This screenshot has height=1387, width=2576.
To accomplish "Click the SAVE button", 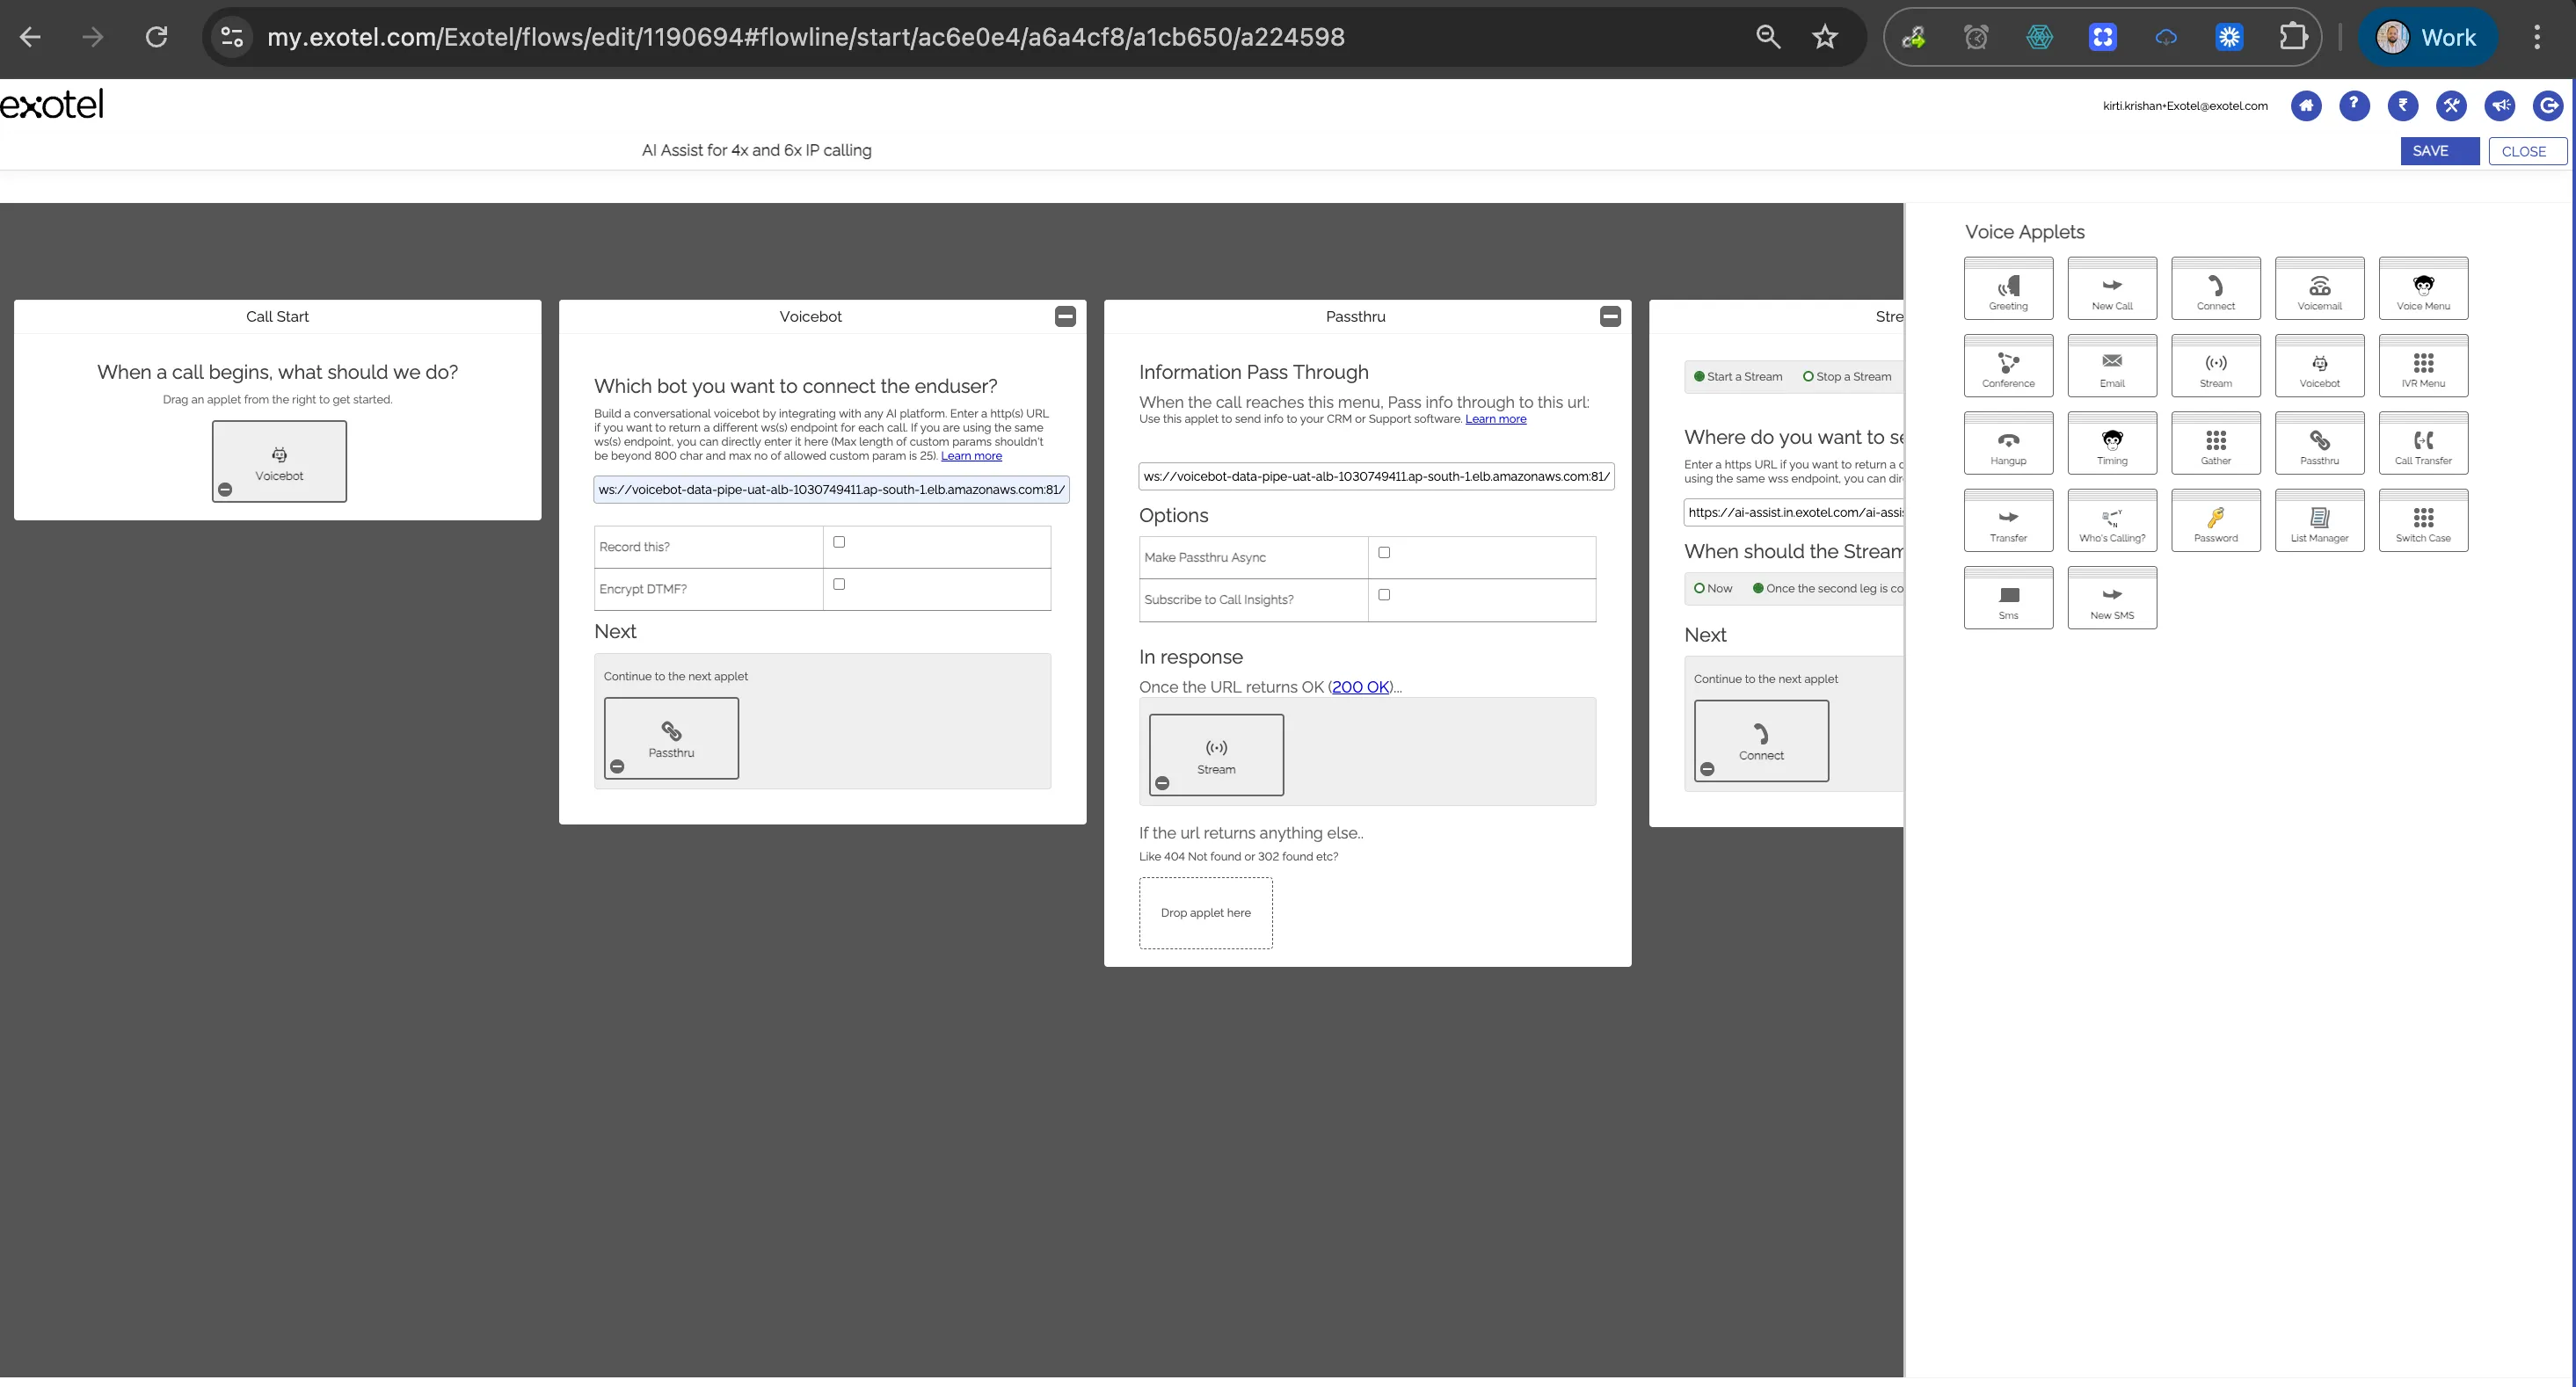I will [x=2439, y=151].
